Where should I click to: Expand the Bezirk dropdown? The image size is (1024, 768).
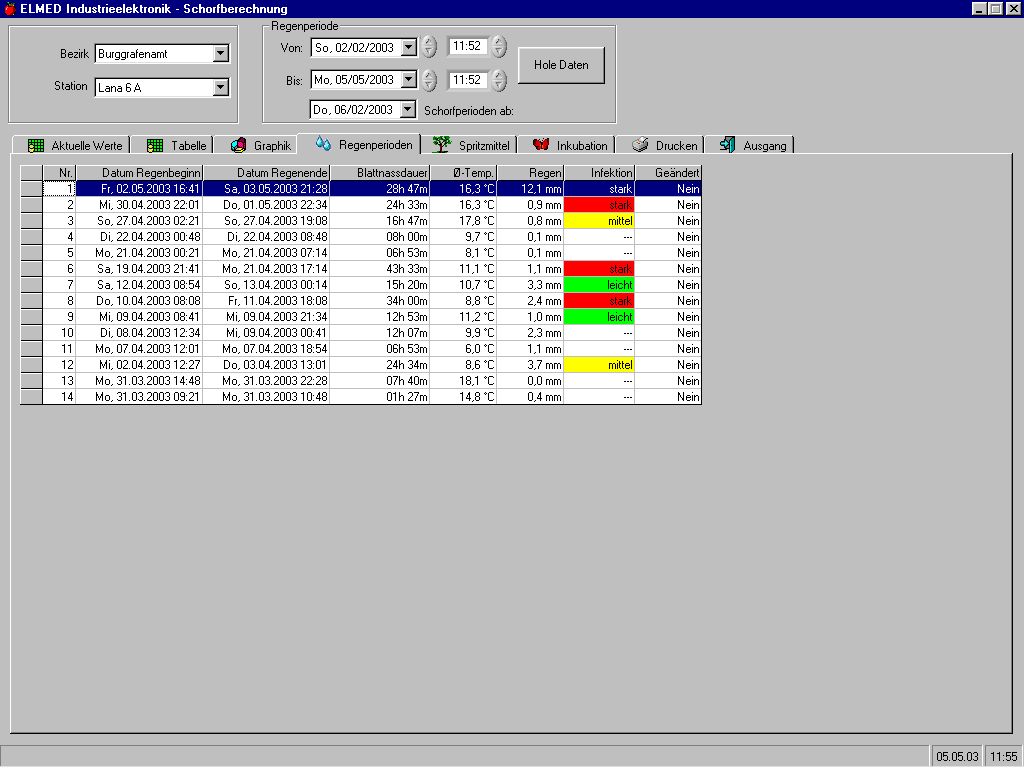pos(221,54)
